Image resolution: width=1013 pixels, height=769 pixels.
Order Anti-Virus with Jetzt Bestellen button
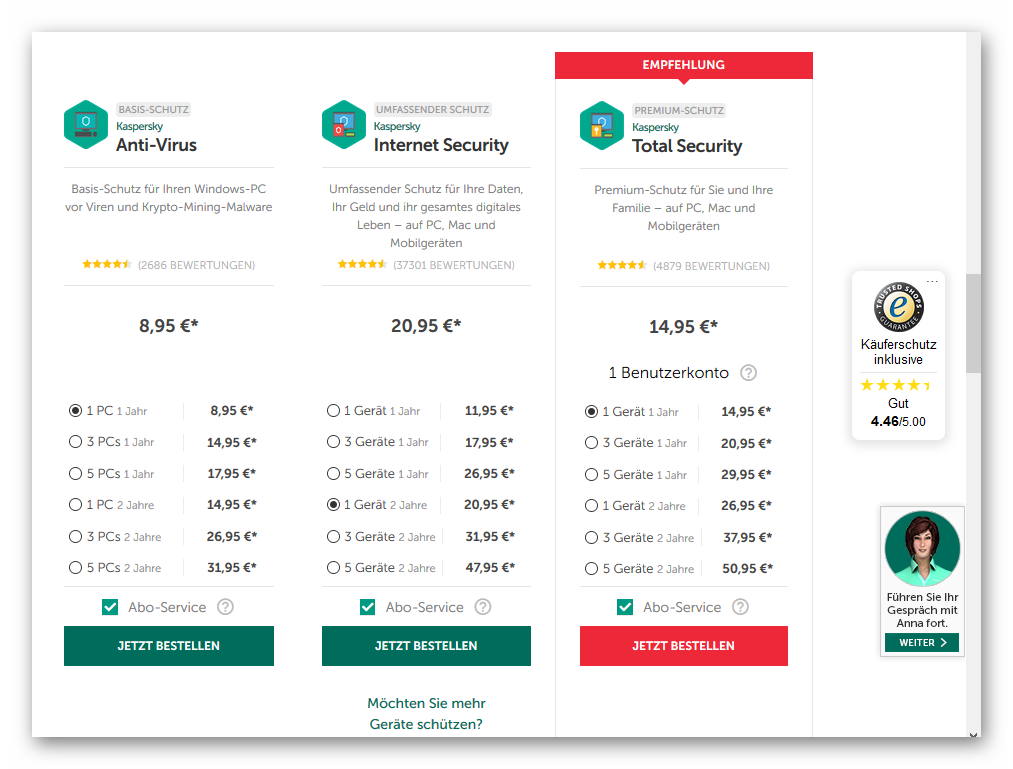click(169, 646)
